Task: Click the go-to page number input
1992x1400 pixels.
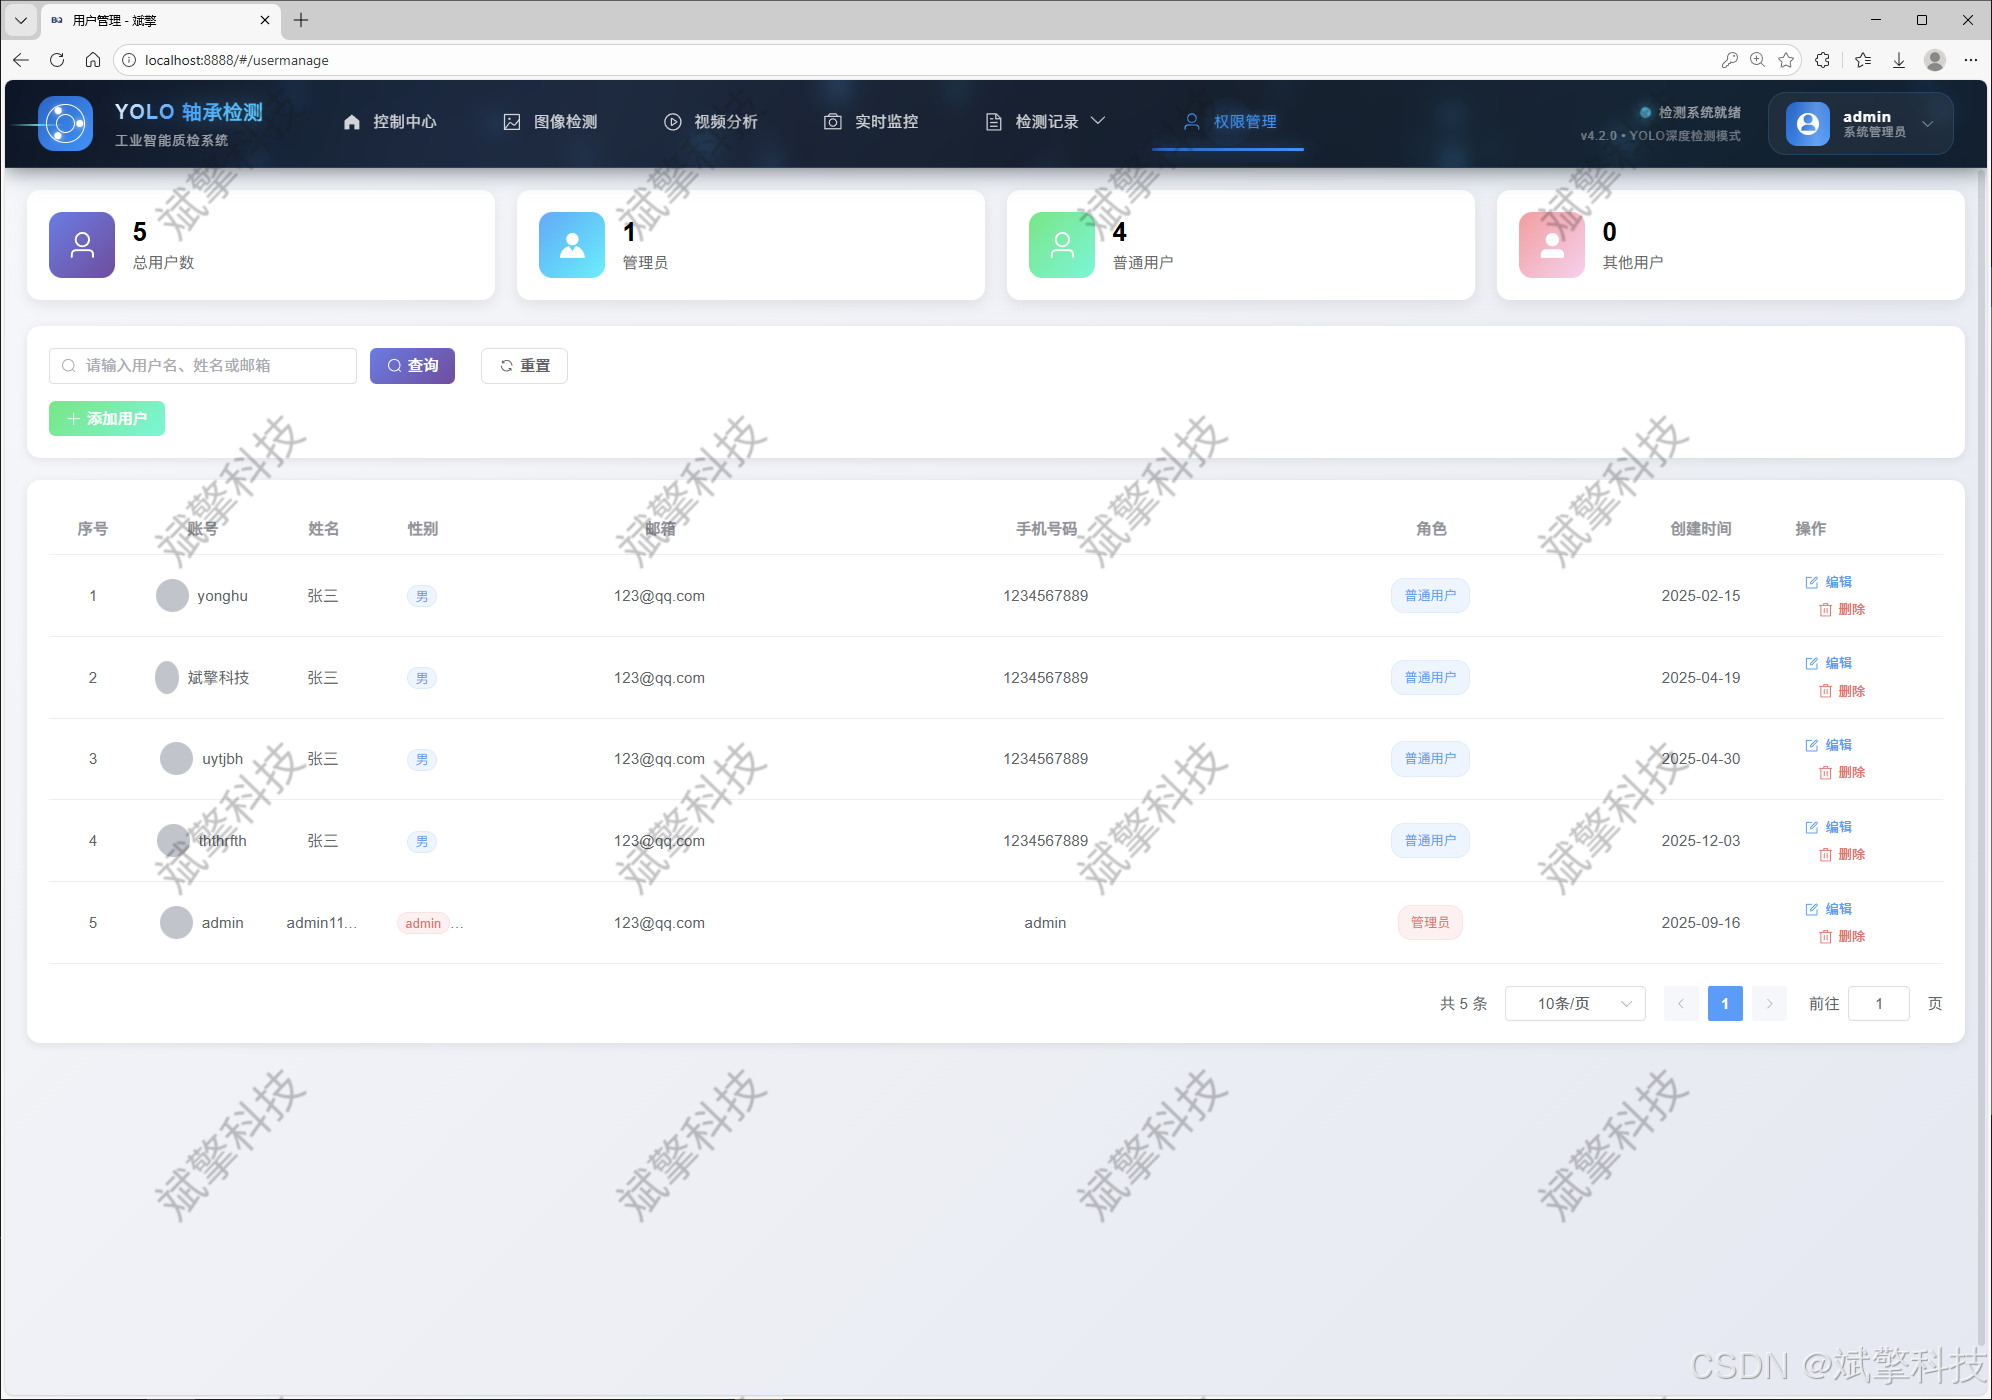Action: click(x=1878, y=1004)
